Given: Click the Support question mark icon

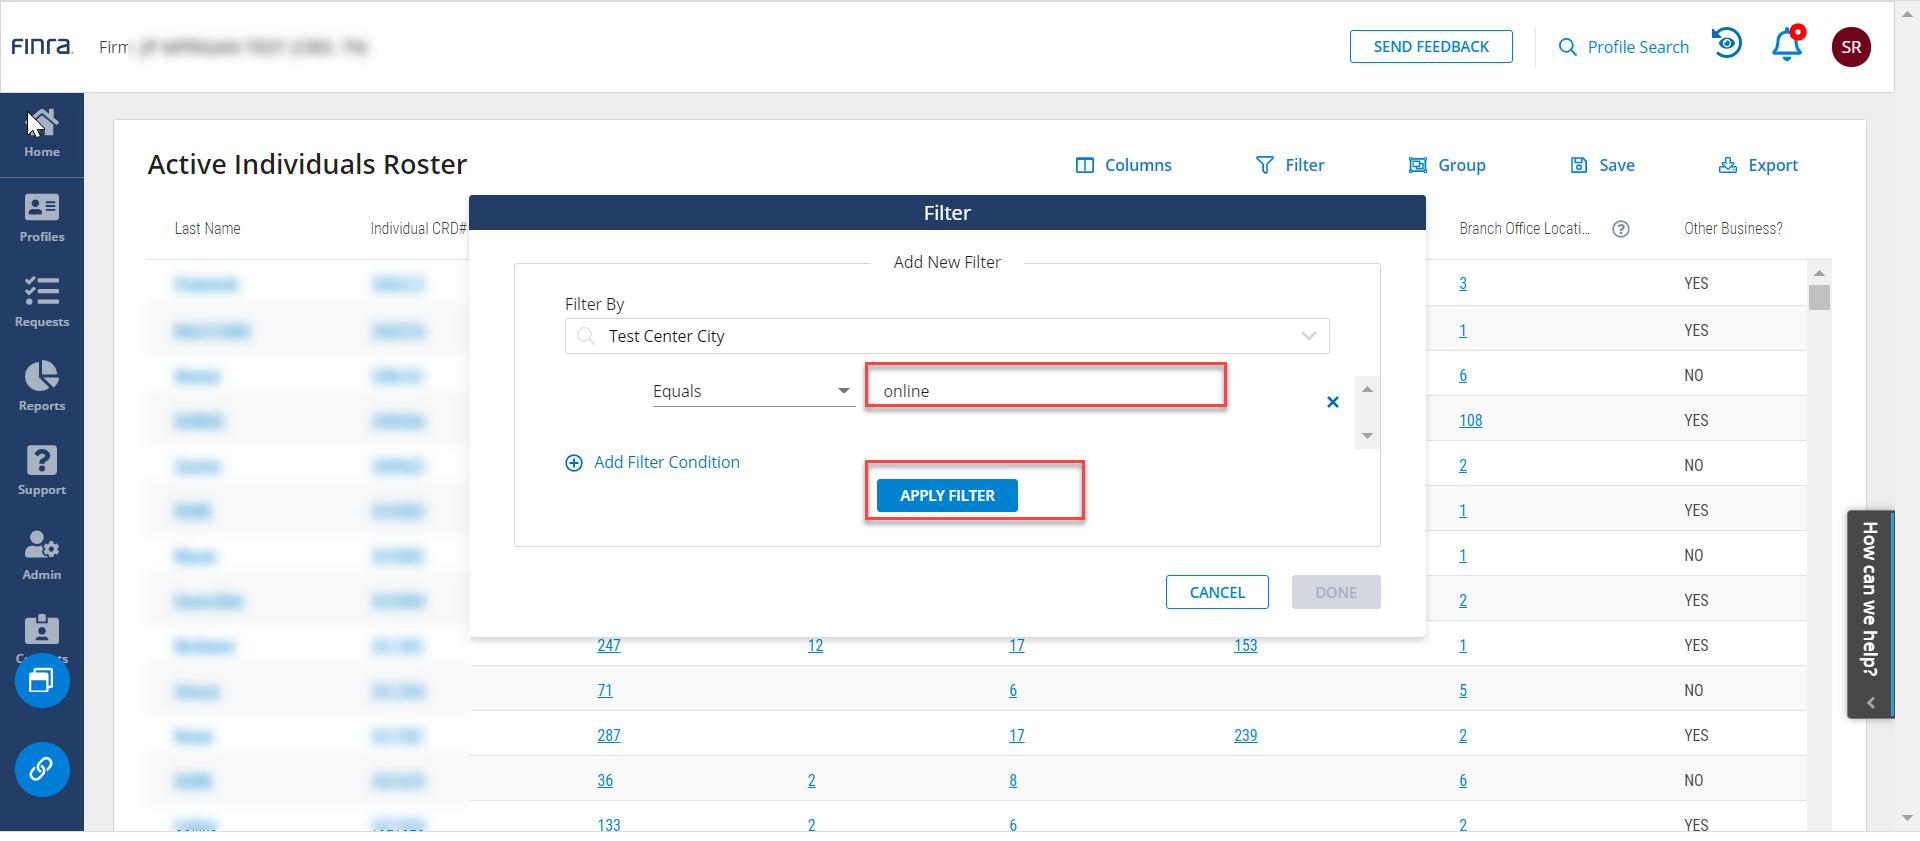Looking at the screenshot, I should tap(42, 461).
